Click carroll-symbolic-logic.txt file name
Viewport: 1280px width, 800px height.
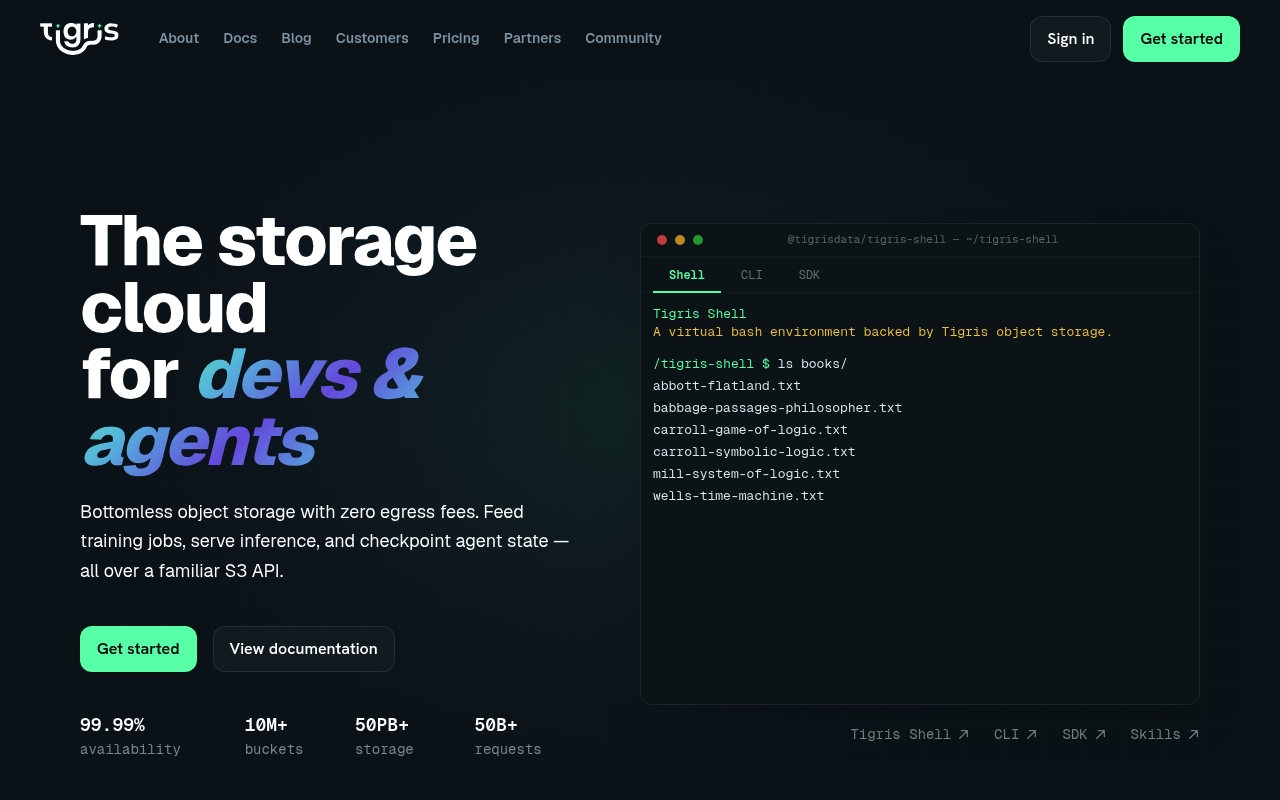(754, 452)
